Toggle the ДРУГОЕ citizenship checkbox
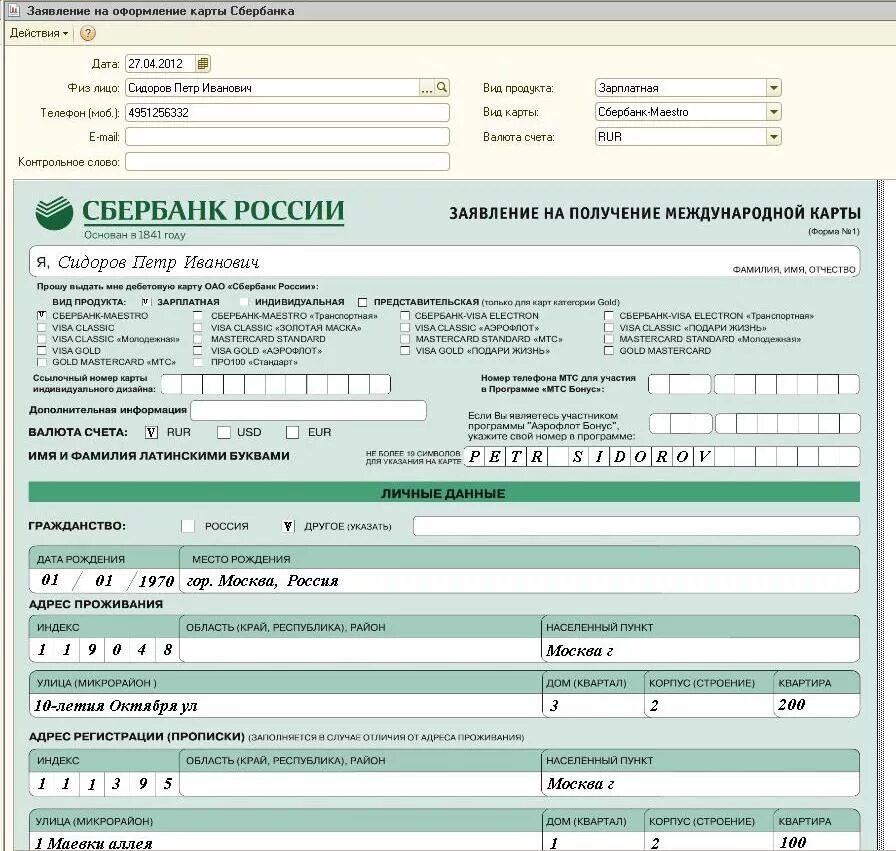 (288, 526)
